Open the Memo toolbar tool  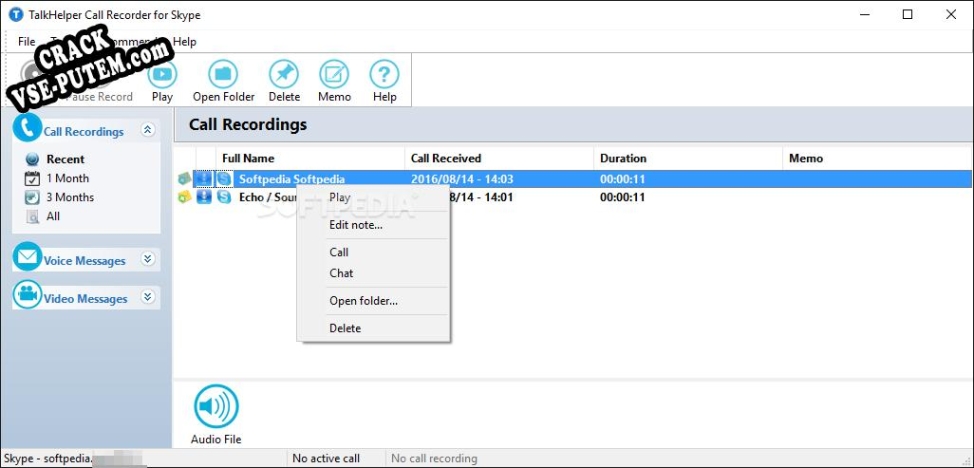coord(334,76)
